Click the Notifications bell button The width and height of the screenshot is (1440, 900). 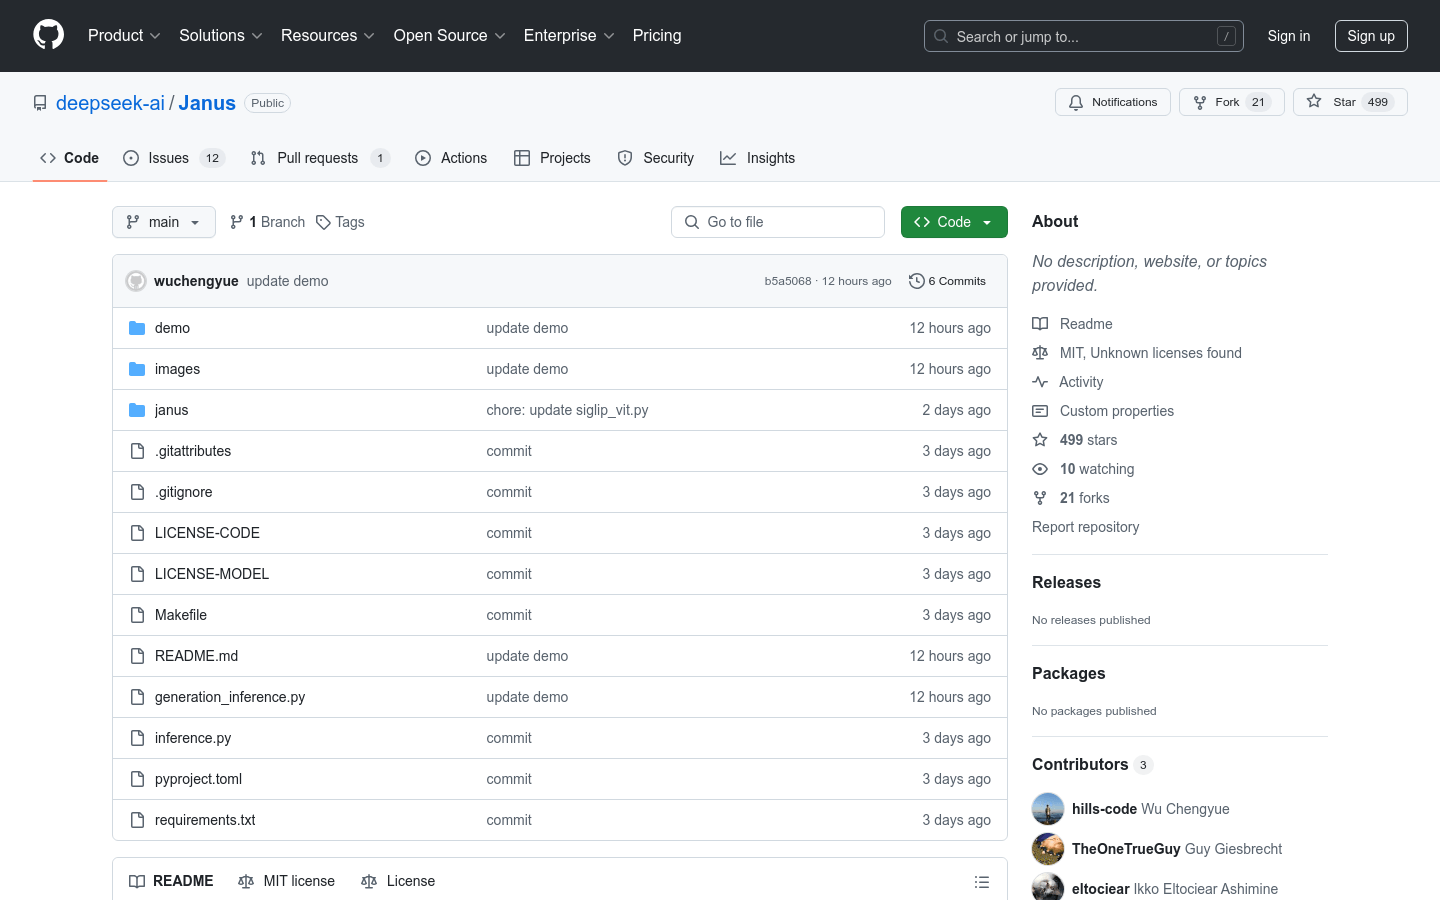pyautogui.click(x=1112, y=102)
